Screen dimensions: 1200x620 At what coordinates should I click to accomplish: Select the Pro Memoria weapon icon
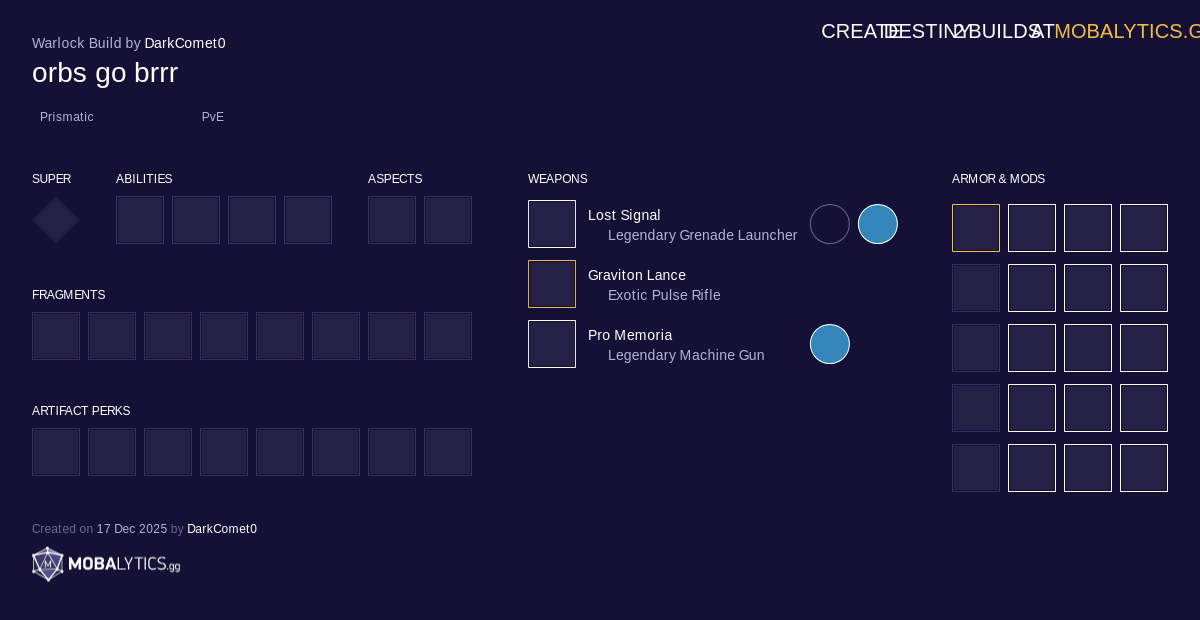click(x=552, y=344)
